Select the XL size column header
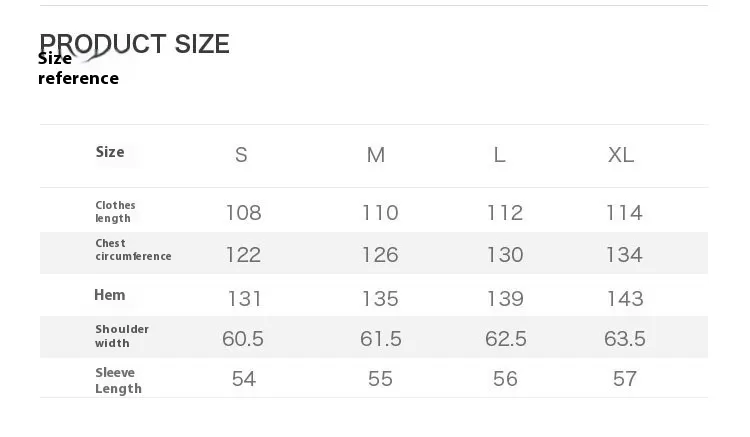Viewport: 750px width, 437px height. coord(621,155)
